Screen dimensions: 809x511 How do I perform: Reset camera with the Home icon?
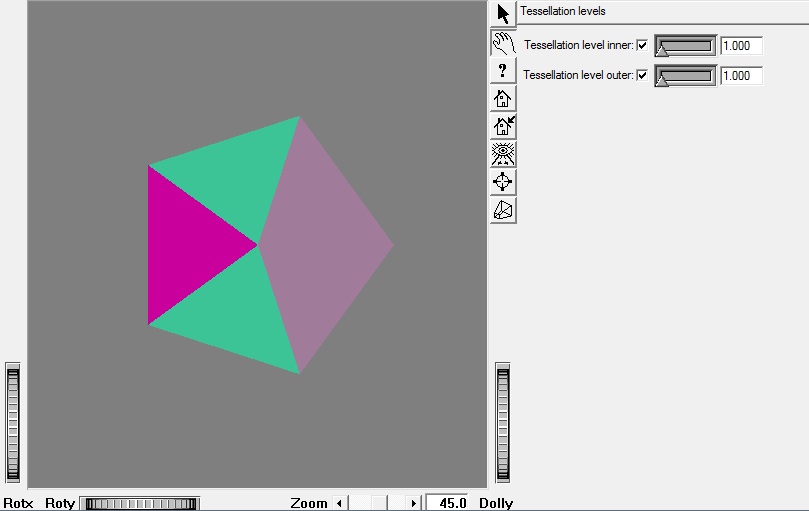click(x=503, y=98)
